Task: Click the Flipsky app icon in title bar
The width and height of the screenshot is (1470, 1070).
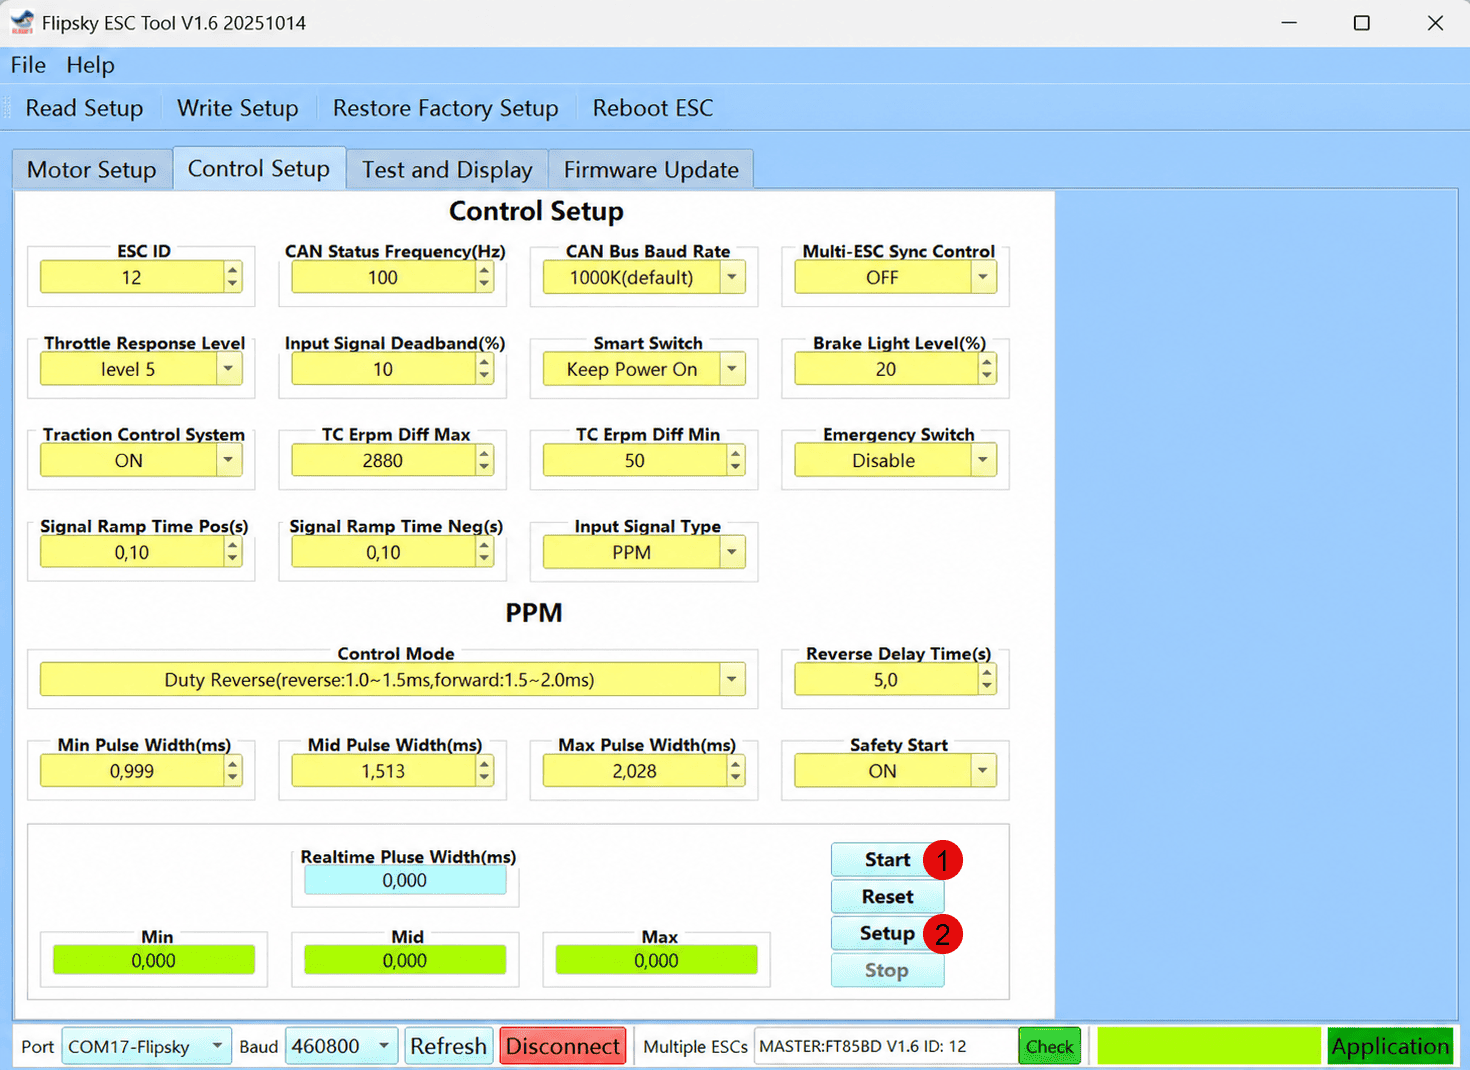Action: [x=22, y=22]
